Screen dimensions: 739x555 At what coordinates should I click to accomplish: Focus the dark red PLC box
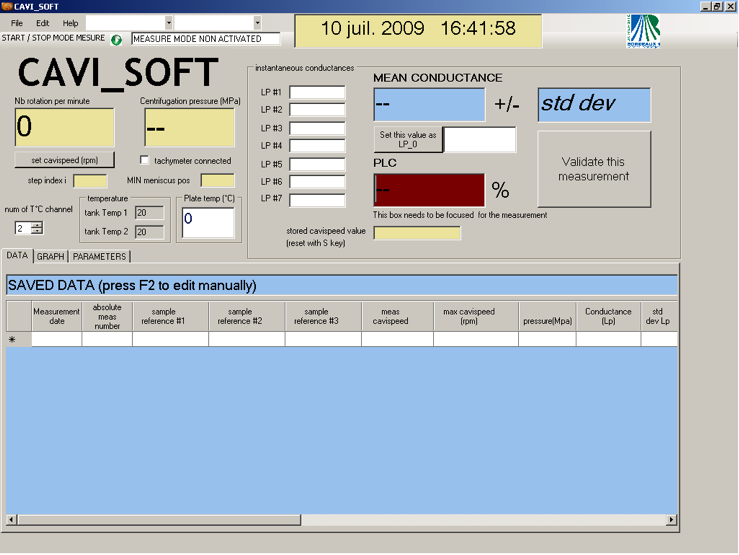point(428,189)
